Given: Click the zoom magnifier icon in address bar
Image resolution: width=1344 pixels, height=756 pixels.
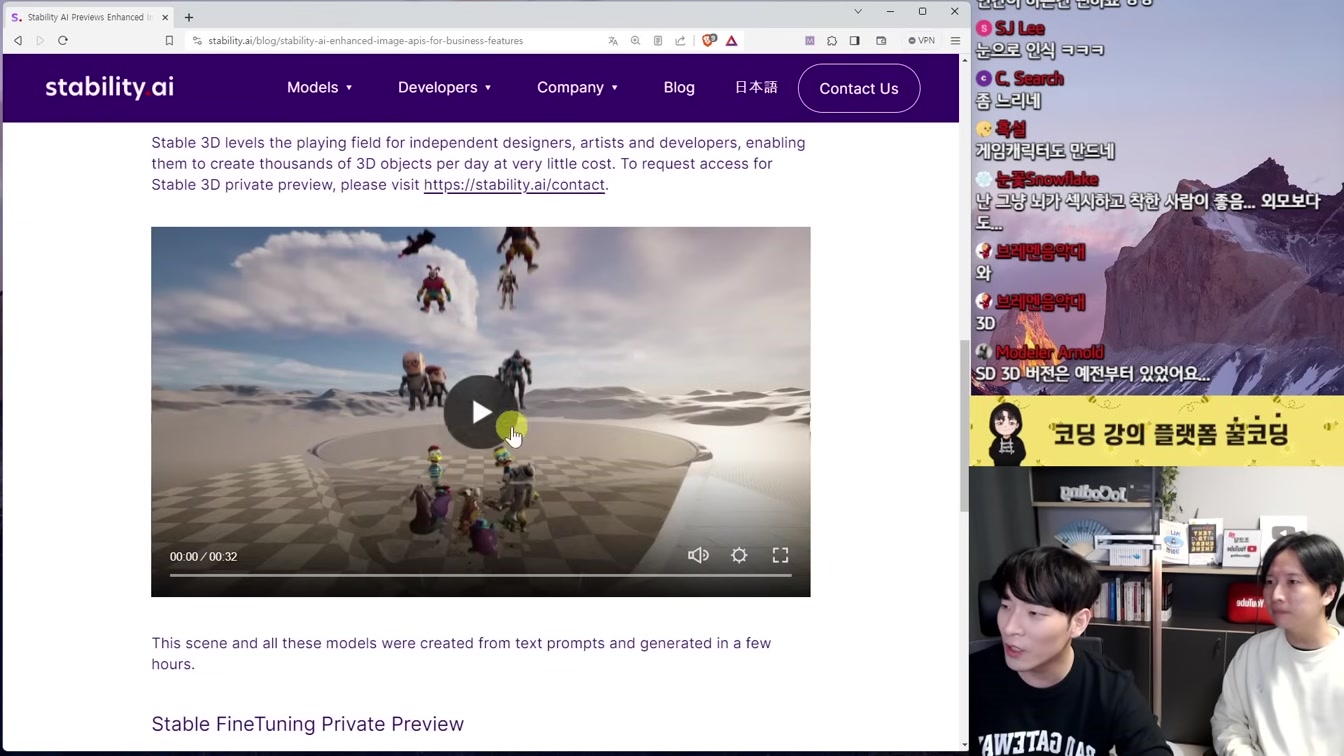Looking at the screenshot, I should pos(635,41).
